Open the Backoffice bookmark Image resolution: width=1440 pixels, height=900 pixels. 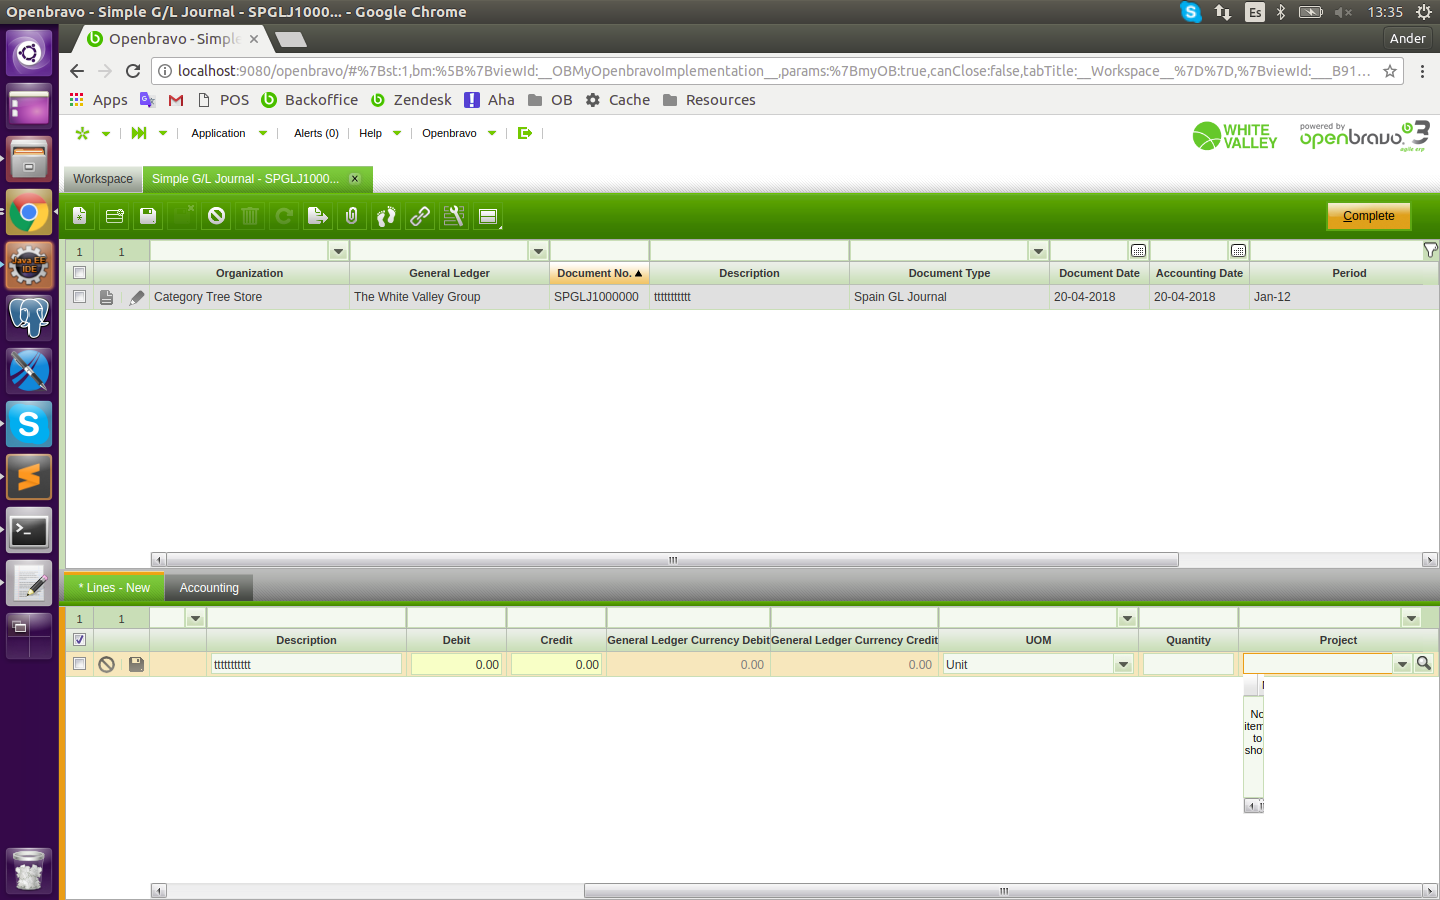pos(310,100)
